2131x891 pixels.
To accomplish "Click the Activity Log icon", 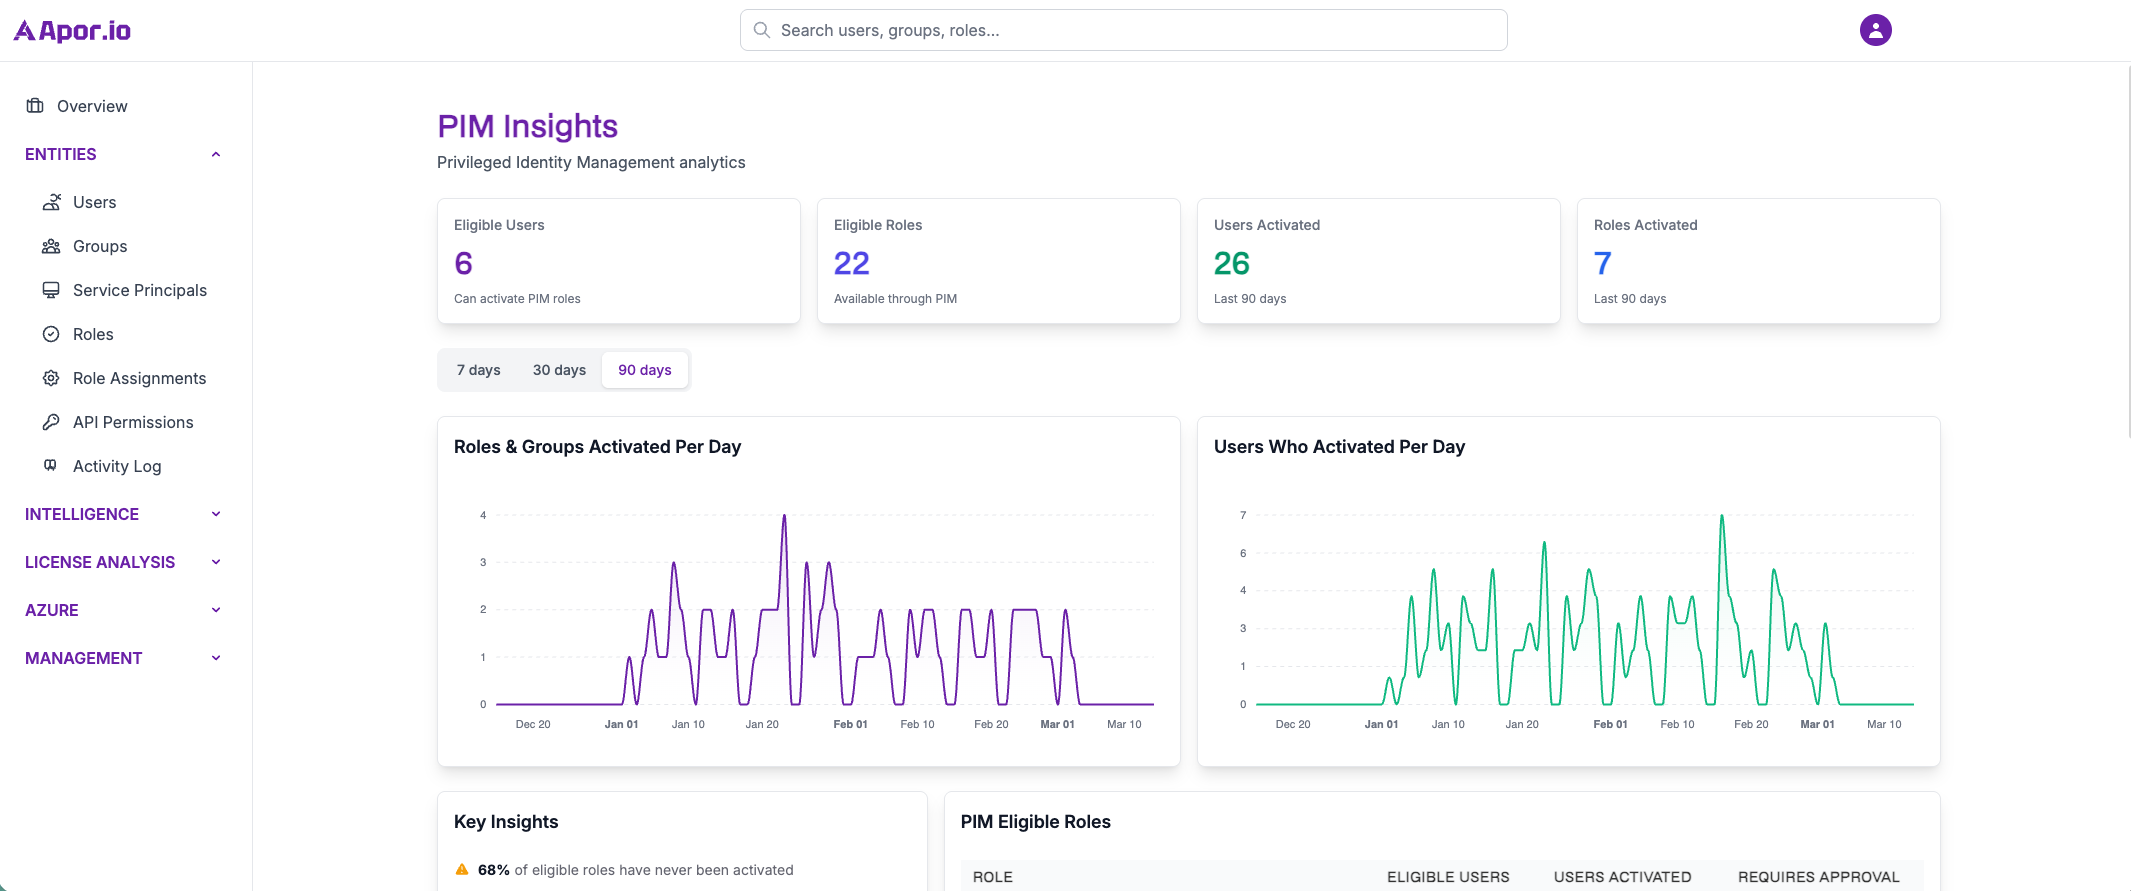I will click(51, 466).
